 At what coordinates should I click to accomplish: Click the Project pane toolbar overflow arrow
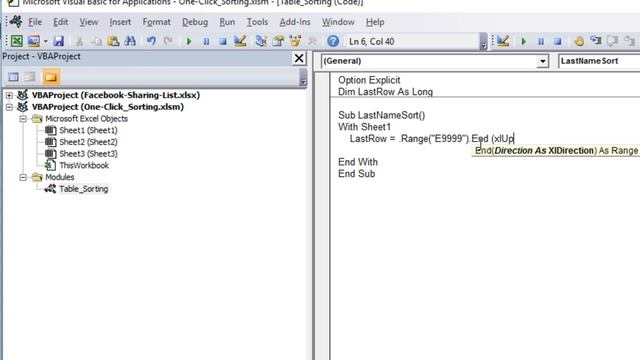[303, 77]
